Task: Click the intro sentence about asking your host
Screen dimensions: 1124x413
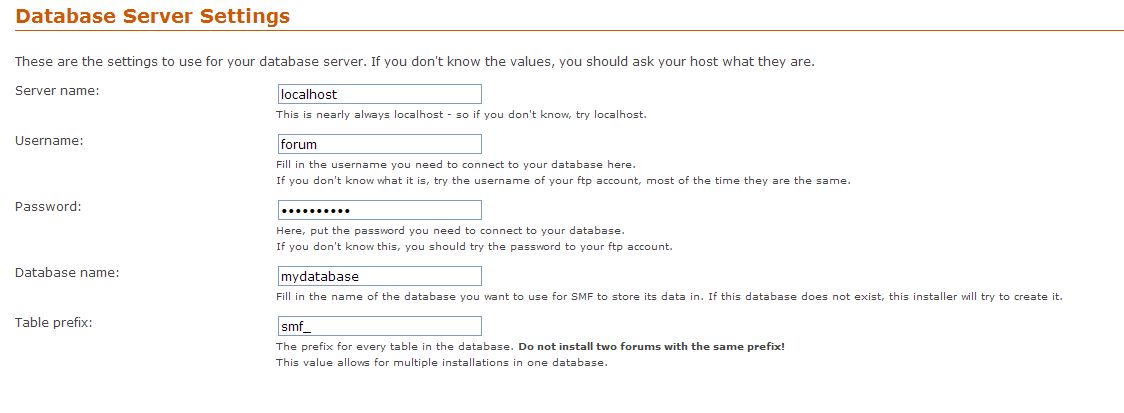Action: coord(415,62)
